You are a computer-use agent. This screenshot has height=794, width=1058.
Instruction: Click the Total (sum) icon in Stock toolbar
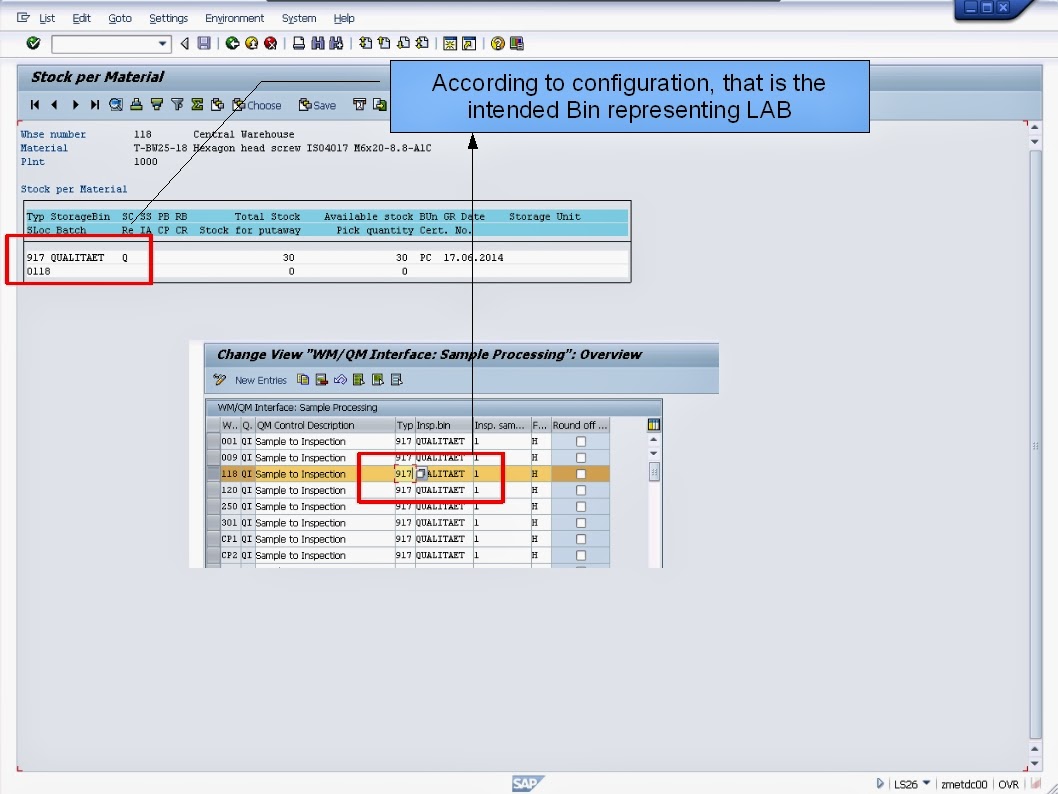[x=195, y=104]
